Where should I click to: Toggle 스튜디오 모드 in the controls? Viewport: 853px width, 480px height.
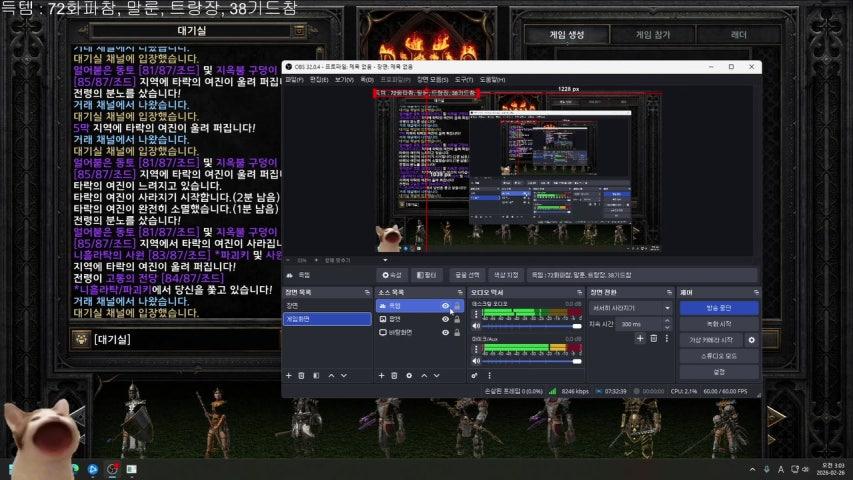pyautogui.click(x=719, y=356)
